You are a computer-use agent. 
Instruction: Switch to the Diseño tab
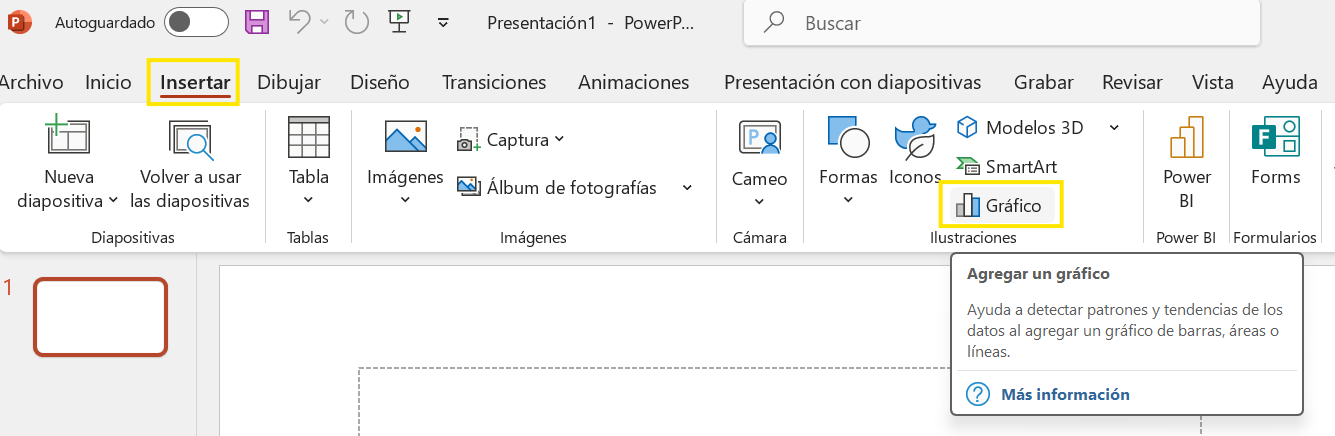[x=380, y=82]
